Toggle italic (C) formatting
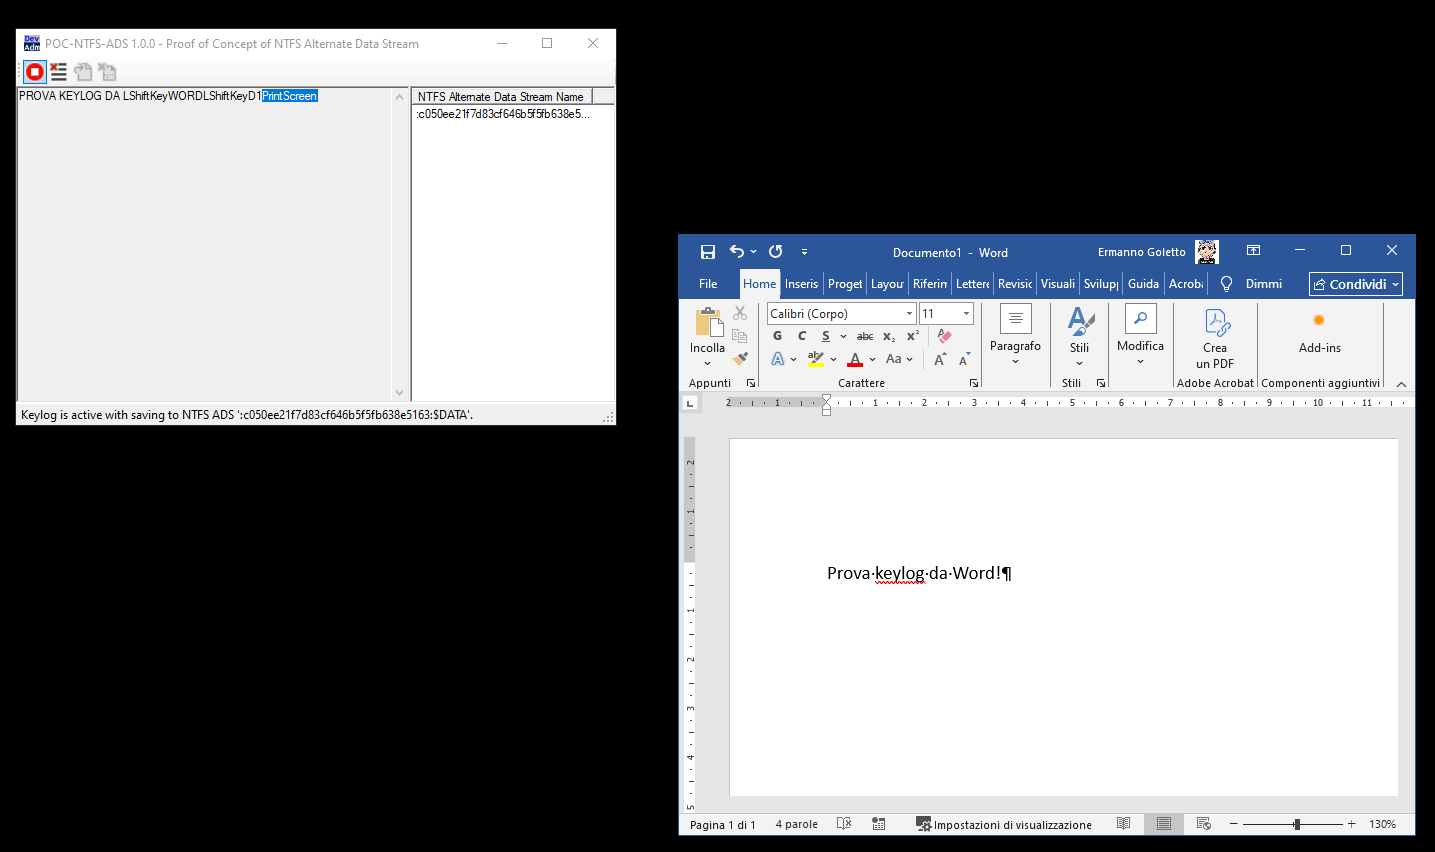The width and height of the screenshot is (1435, 852). click(801, 336)
